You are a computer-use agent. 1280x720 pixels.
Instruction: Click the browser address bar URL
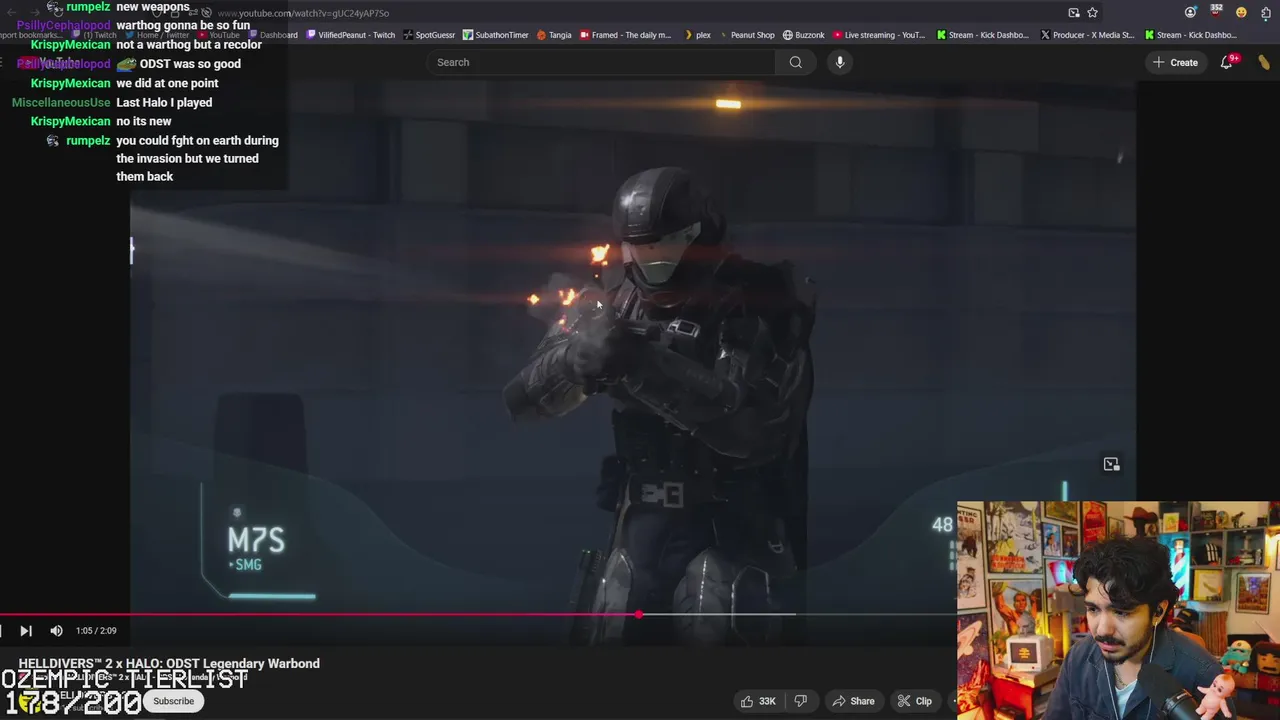click(303, 13)
